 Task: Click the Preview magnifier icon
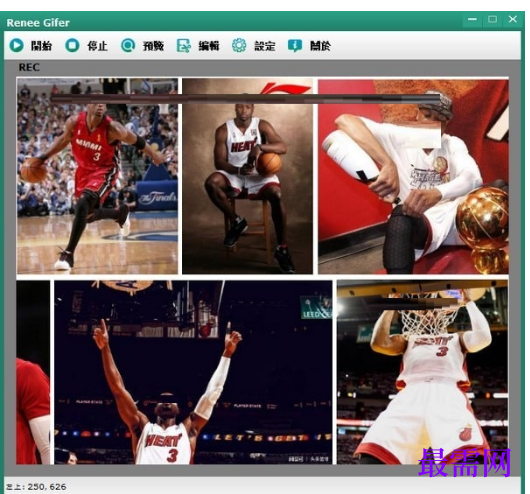click(128, 45)
